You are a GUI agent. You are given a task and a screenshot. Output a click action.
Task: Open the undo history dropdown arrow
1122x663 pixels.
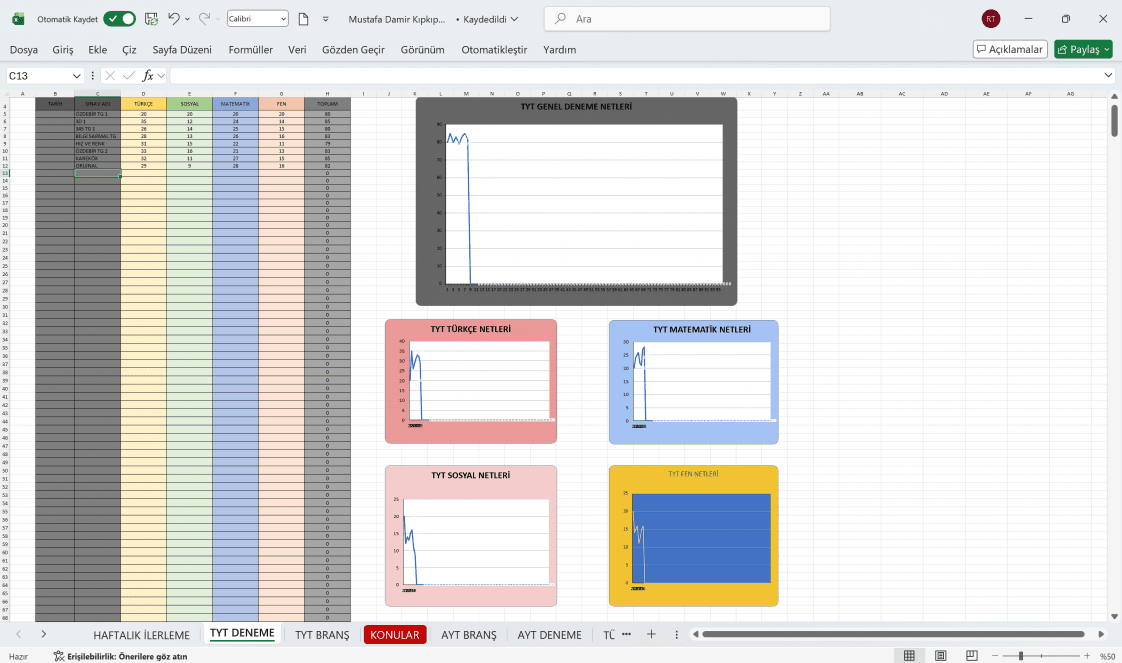pos(187,19)
